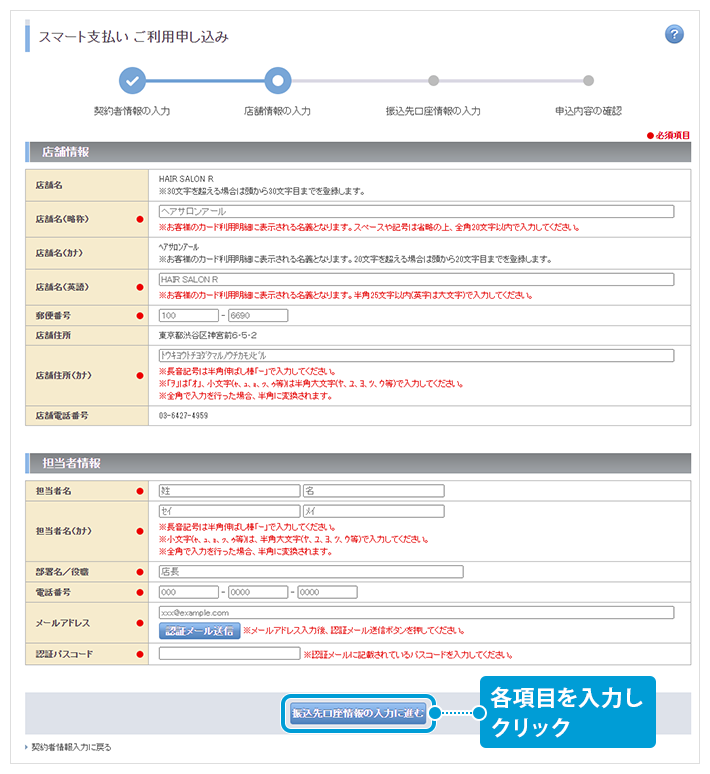
Task: Click the first phone number box
Action: (188, 592)
